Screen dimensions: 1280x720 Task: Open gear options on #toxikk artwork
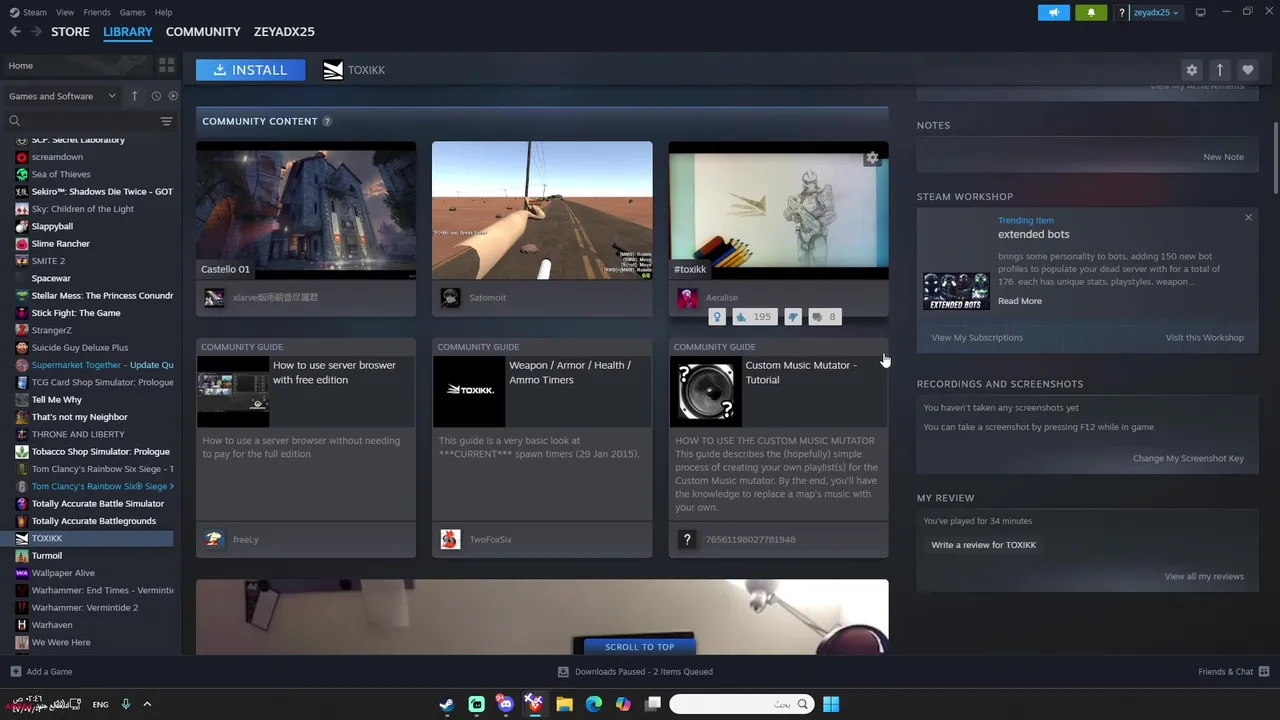pos(872,158)
